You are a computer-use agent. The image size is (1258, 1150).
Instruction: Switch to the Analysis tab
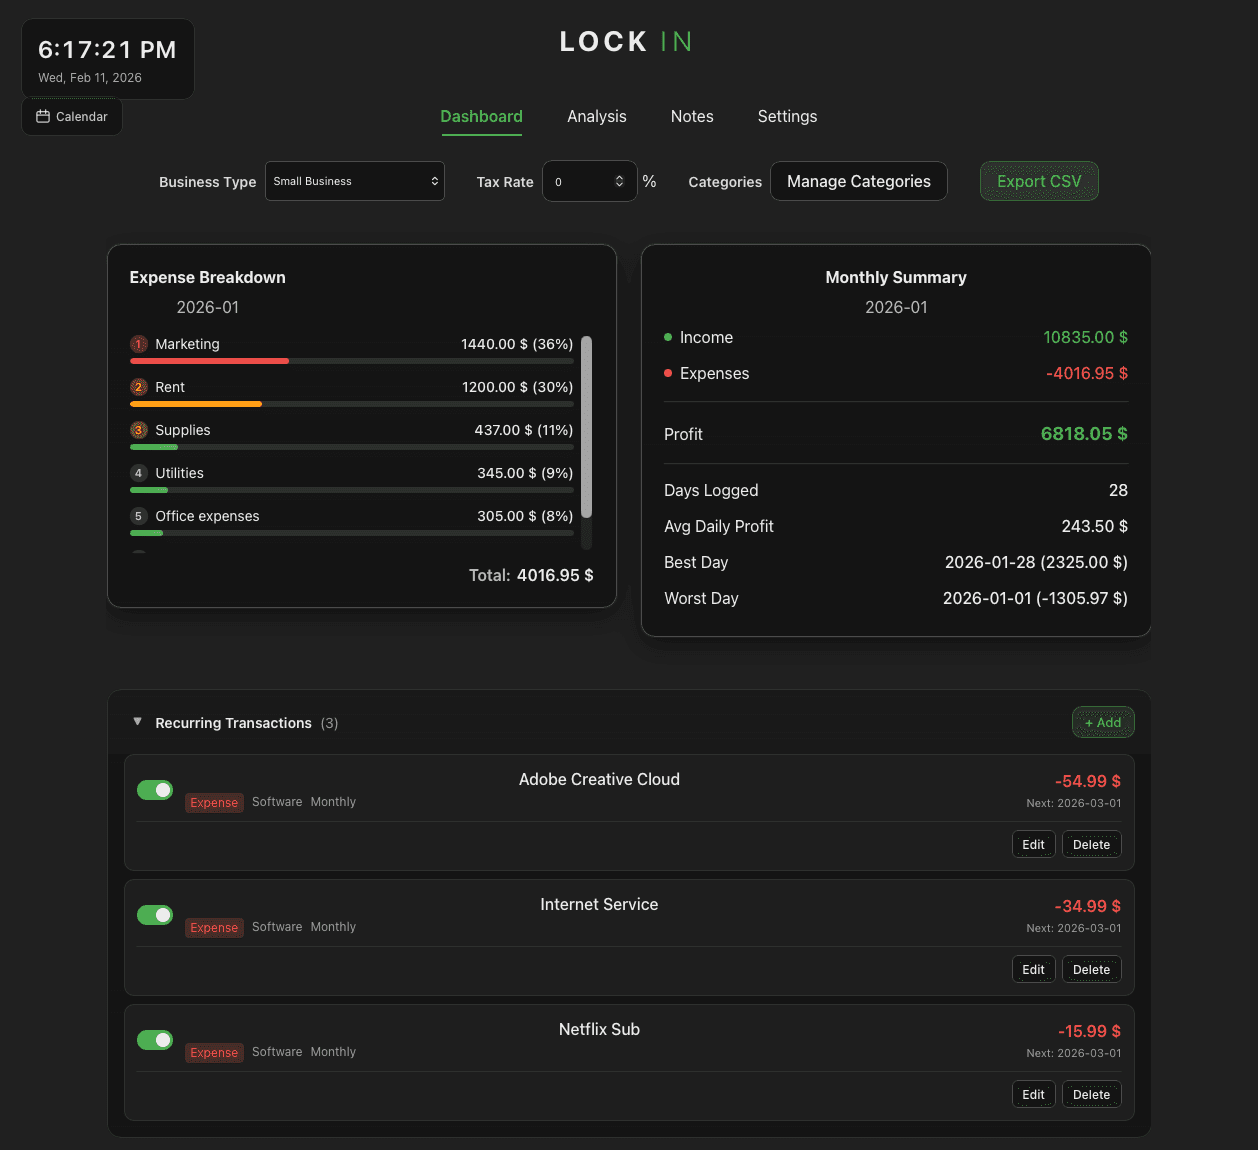596,117
